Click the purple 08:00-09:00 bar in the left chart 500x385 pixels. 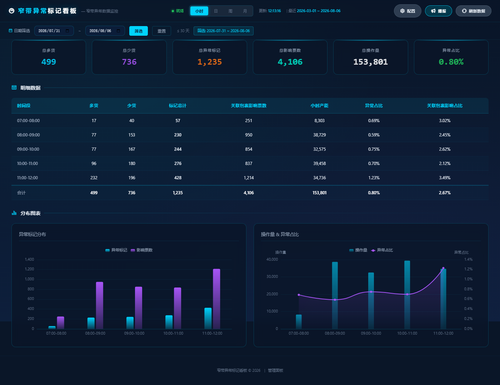pyautogui.click(x=99, y=305)
